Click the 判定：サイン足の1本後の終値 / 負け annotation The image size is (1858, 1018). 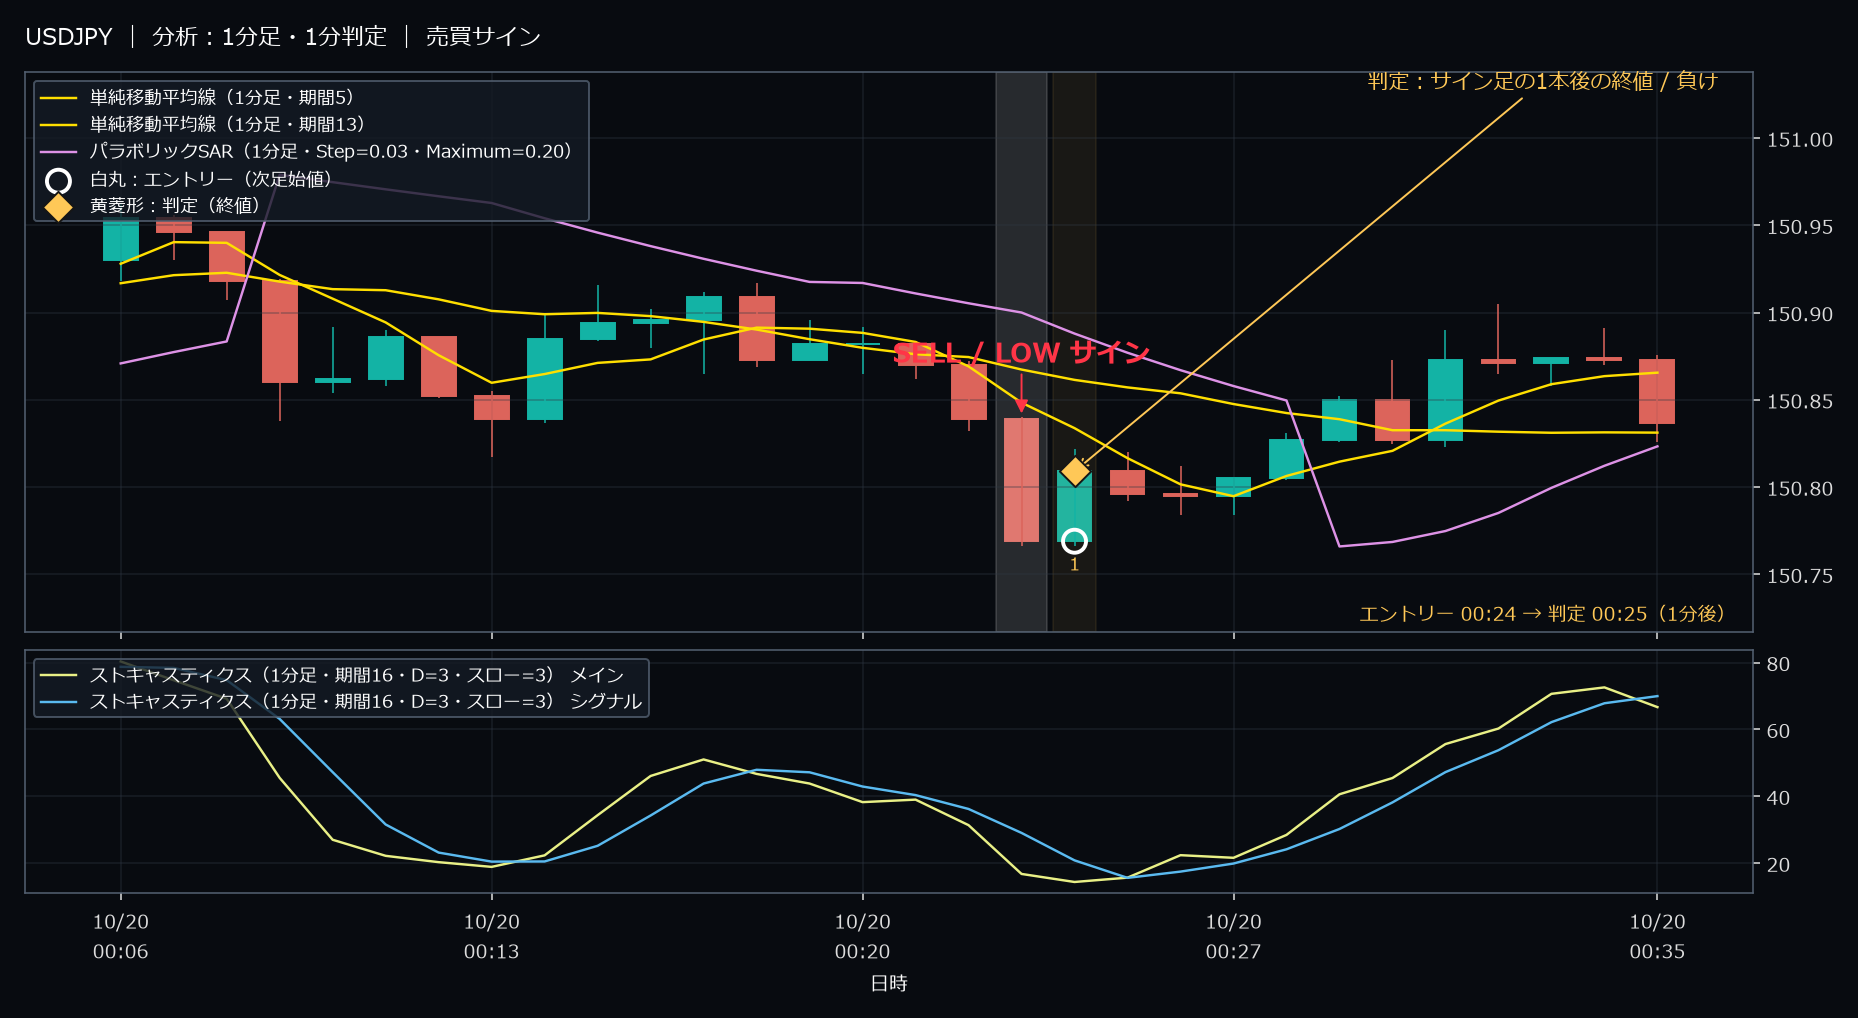tap(1542, 81)
